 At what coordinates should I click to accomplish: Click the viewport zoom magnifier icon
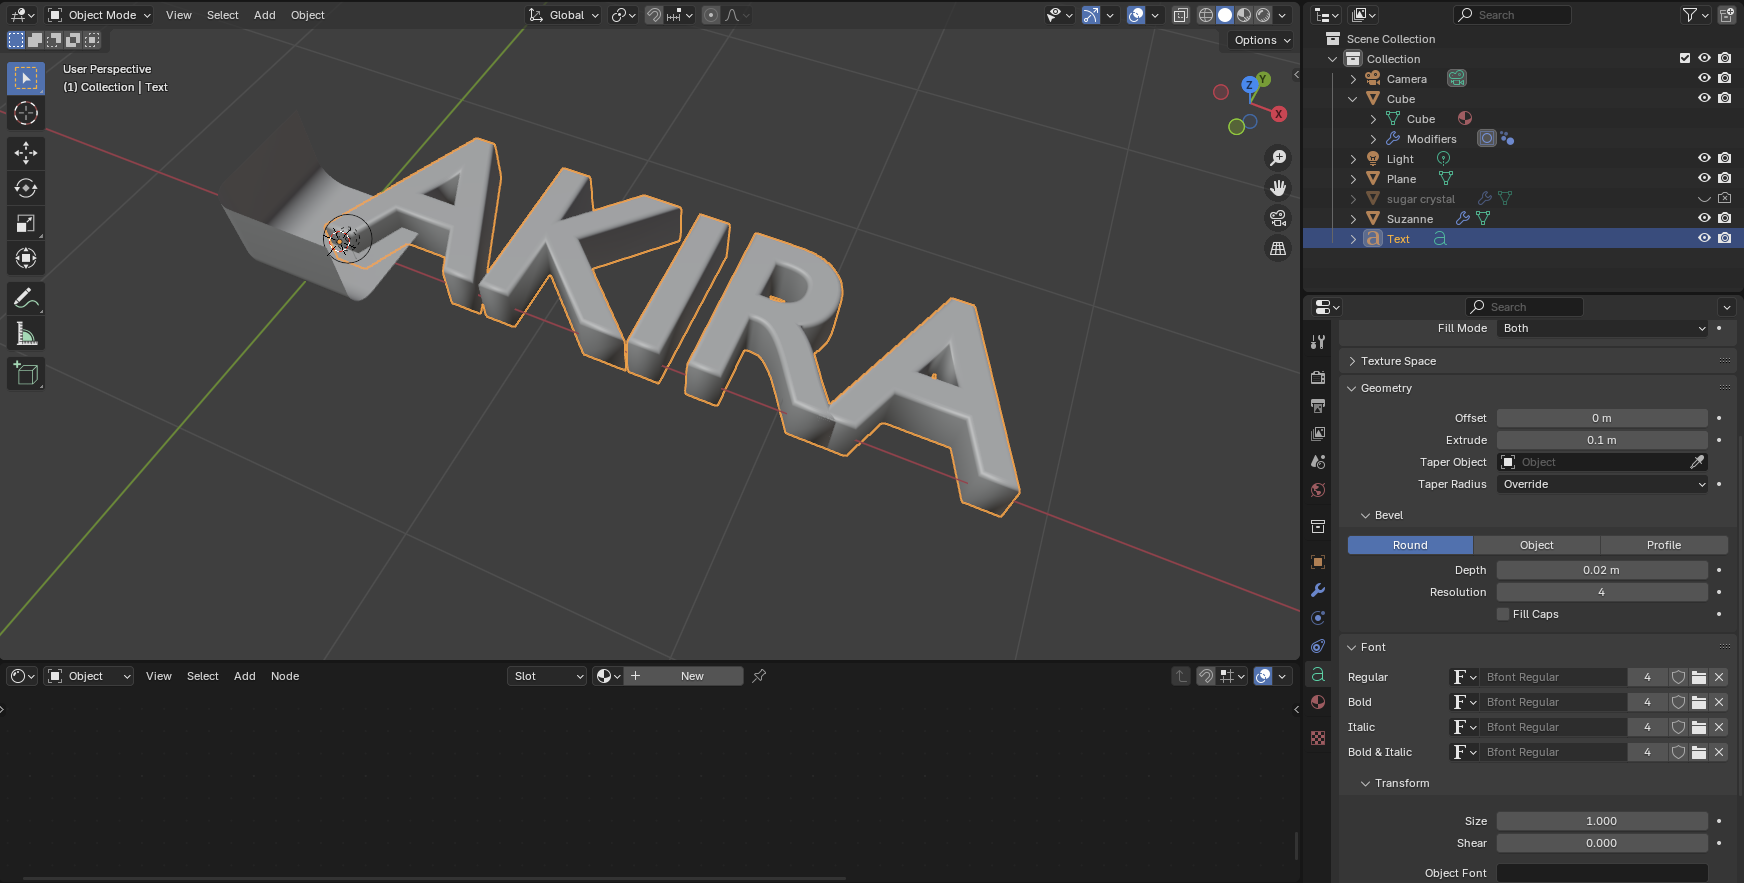(x=1278, y=158)
